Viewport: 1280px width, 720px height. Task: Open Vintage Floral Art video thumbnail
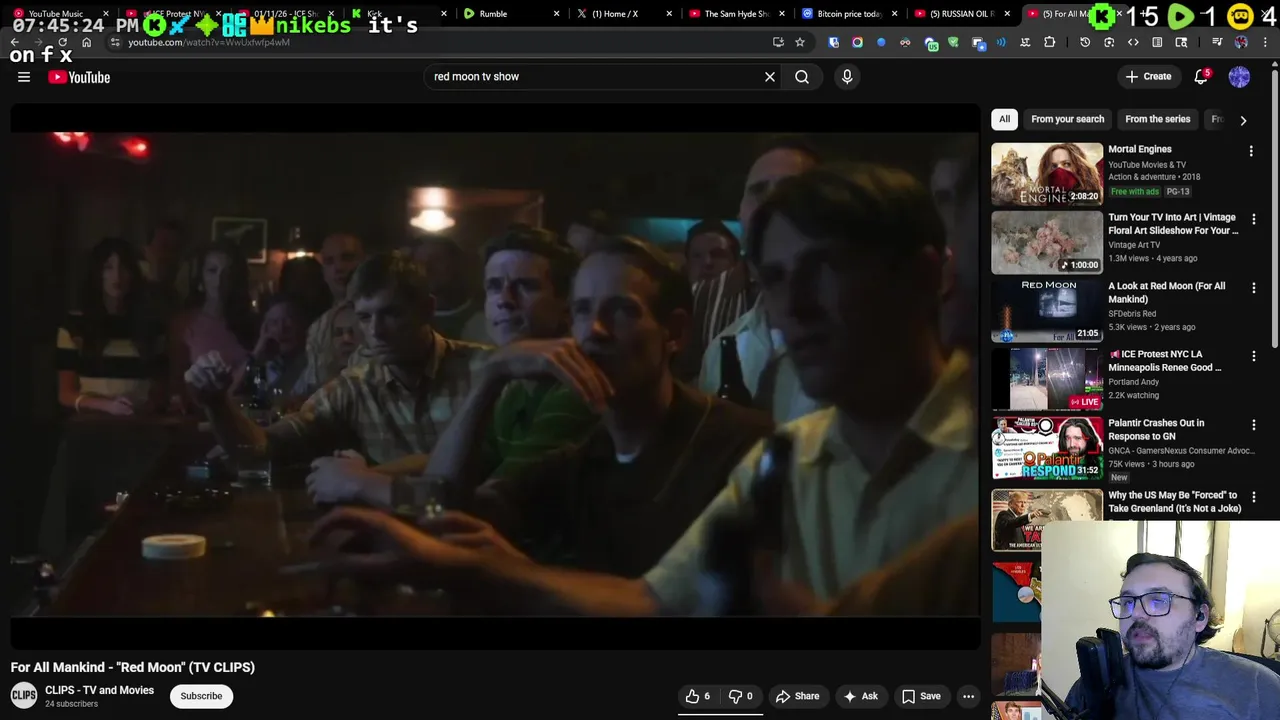(x=1047, y=242)
